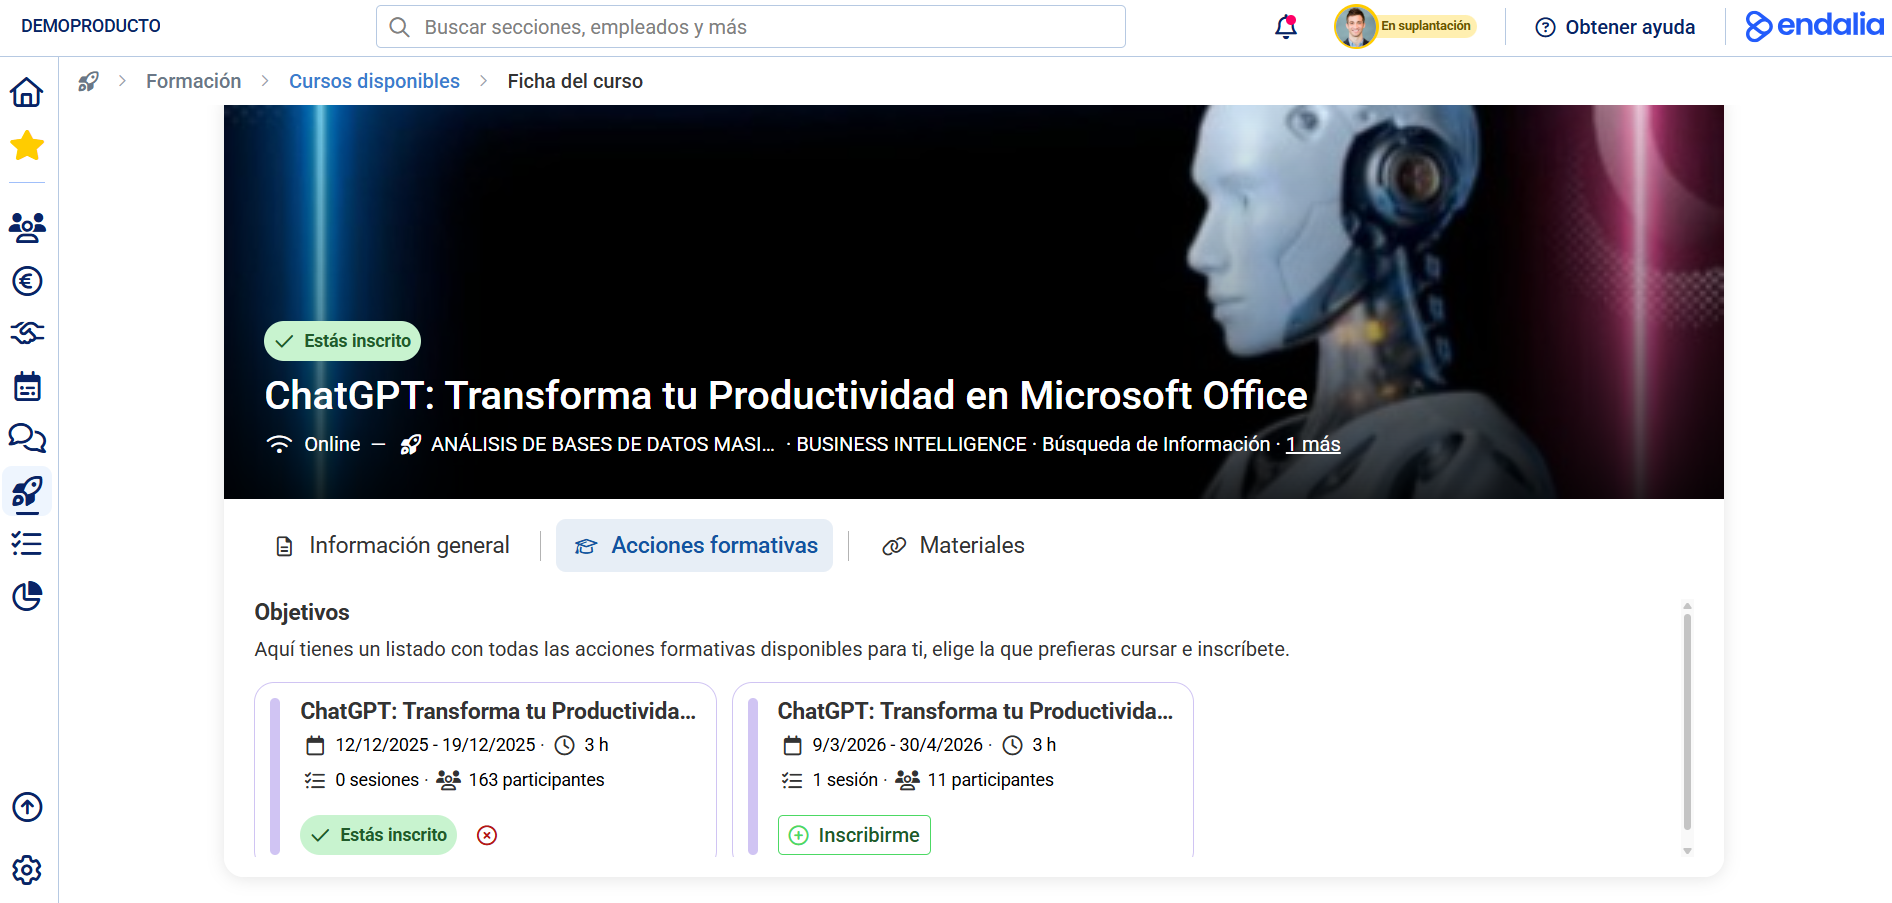
Task: Click the search magnifier icon
Action: tap(399, 27)
